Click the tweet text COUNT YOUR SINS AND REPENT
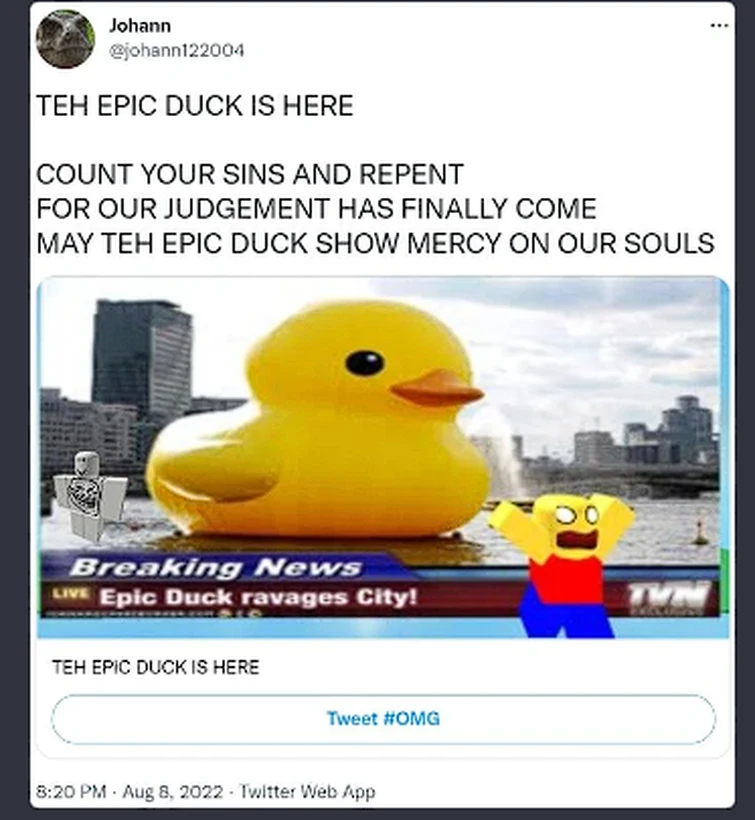The width and height of the screenshot is (755, 820). (x=250, y=174)
